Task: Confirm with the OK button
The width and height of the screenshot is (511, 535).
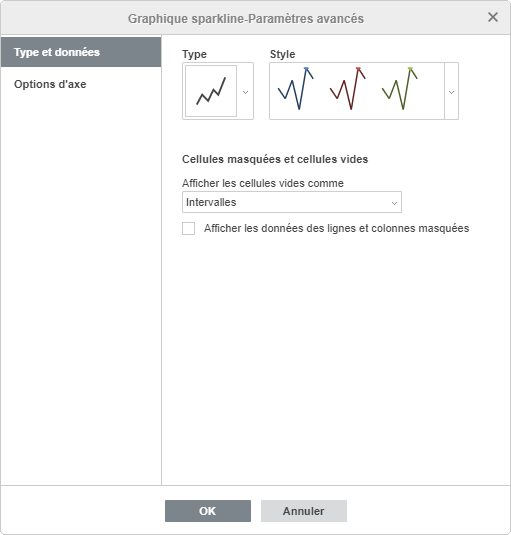Action: coord(208,511)
